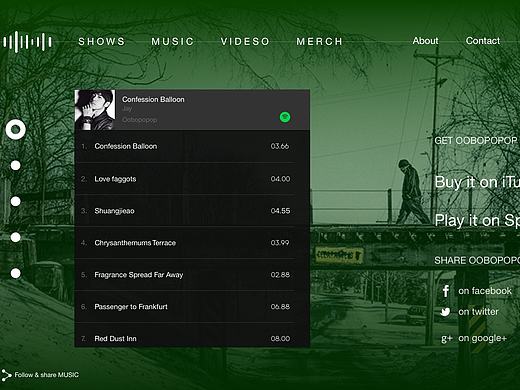Click the SHARE OOBOPOPOP heading
Viewport: 520px width, 390px height.
(x=477, y=260)
